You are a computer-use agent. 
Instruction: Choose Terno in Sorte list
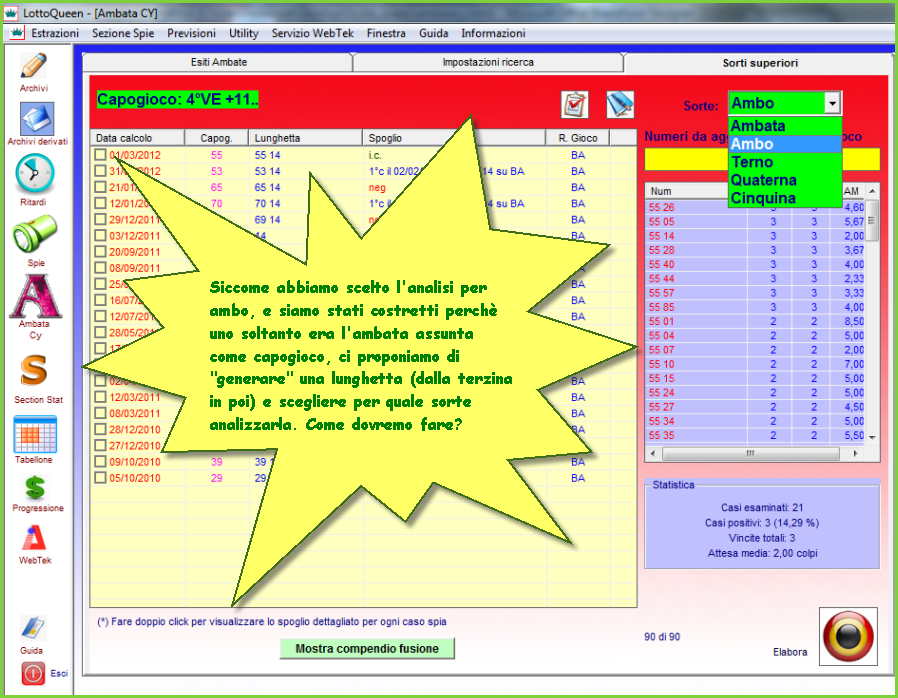click(785, 162)
